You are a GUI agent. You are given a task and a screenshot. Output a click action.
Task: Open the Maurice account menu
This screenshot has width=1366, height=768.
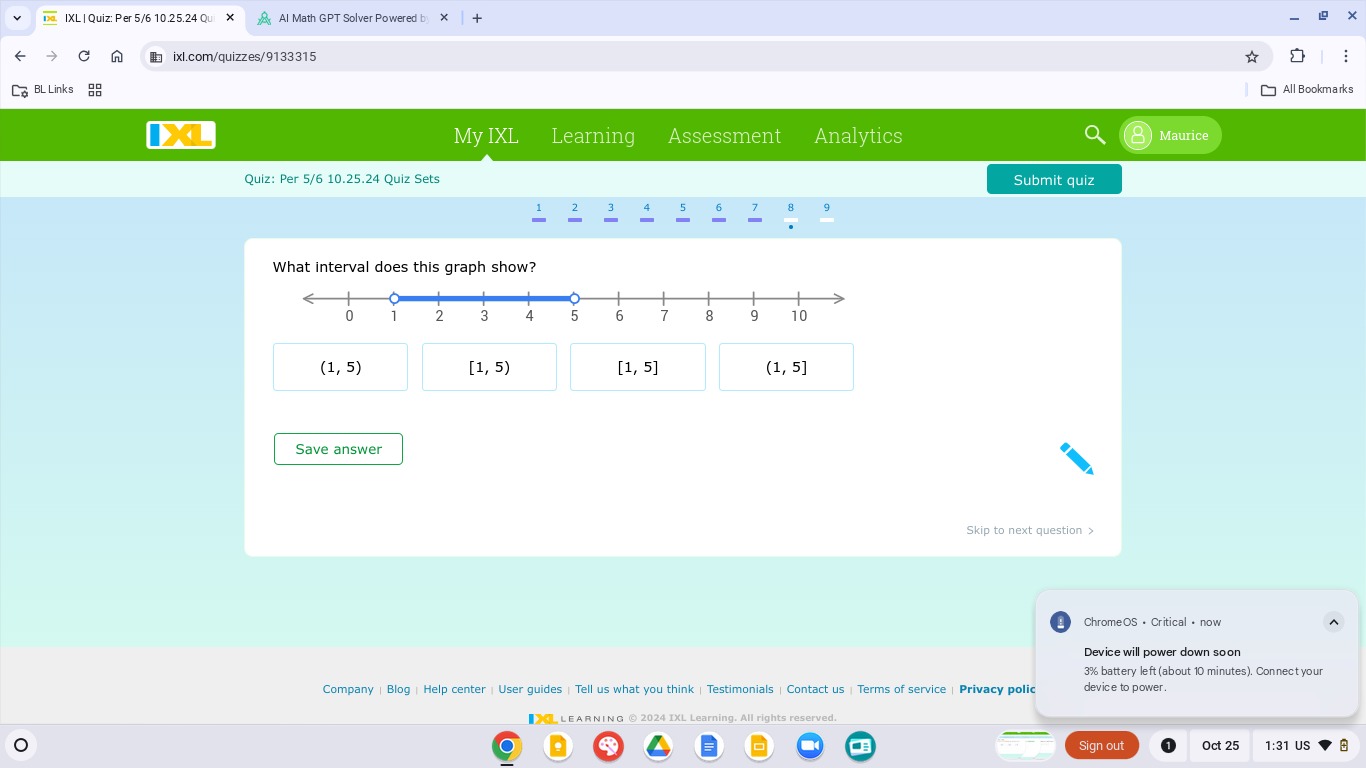[1170, 135]
